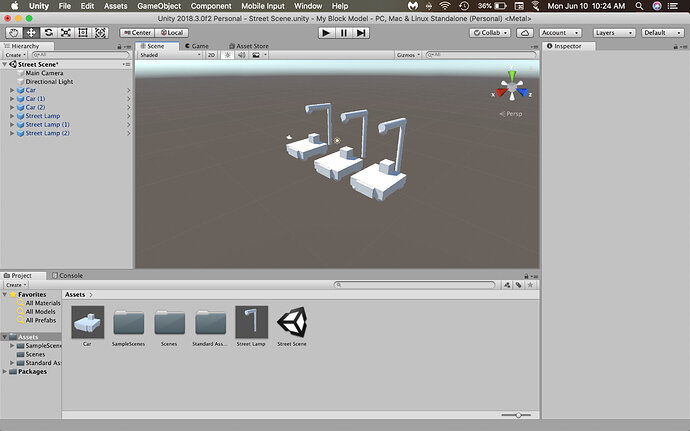Adjust the asset icon size slider
The image size is (690, 431).
516,415
